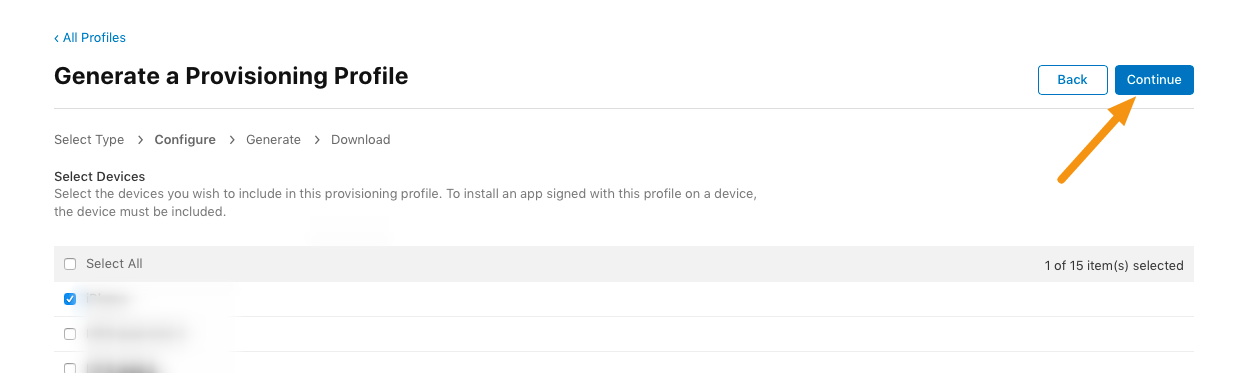Click chevron between Configure and Generate

point(231,140)
